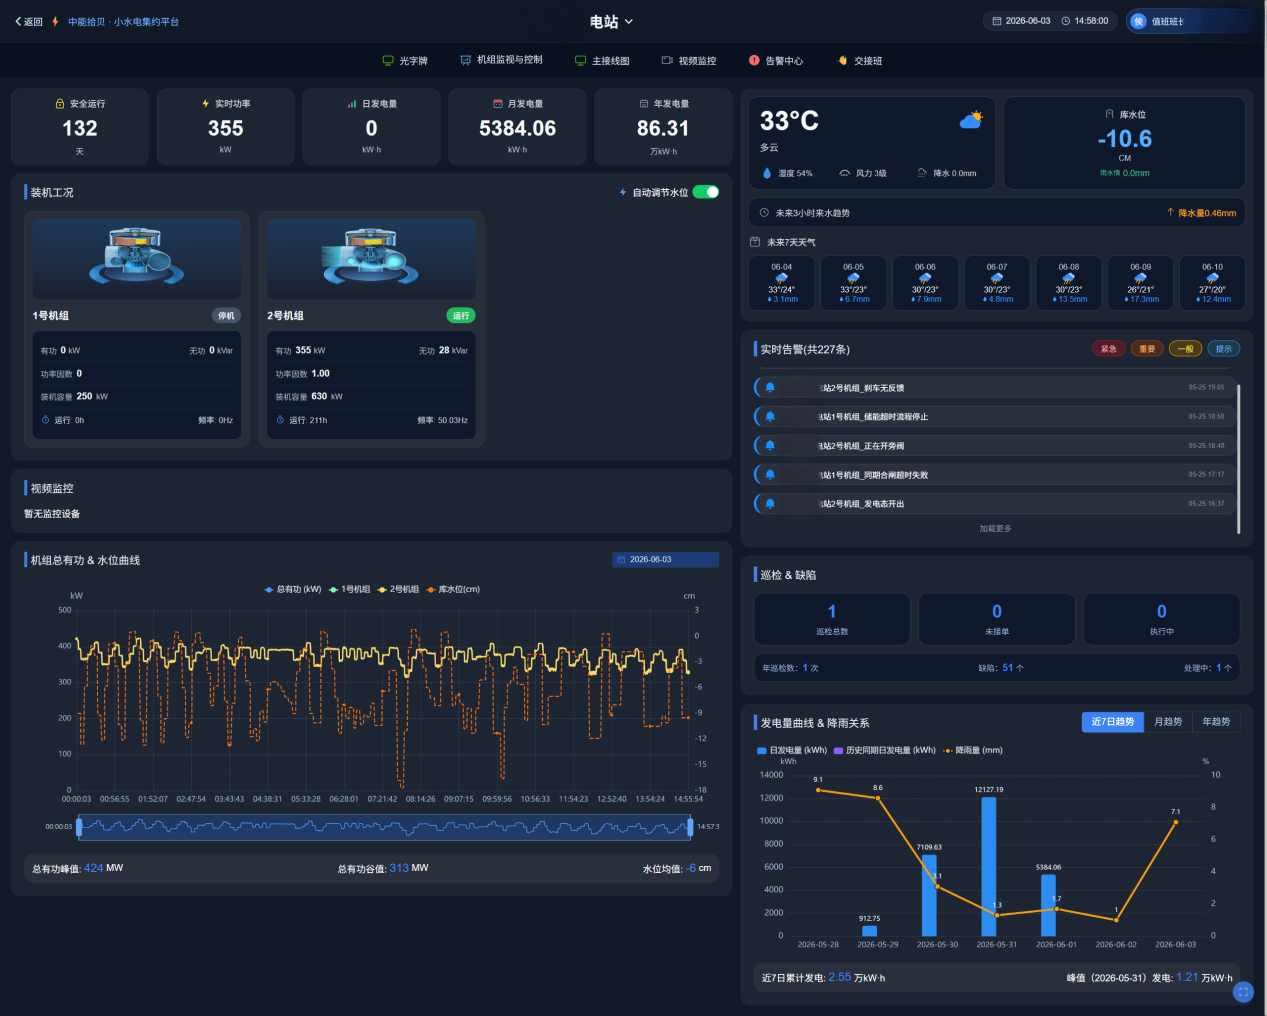Switch to the 年趋势 tab
The width and height of the screenshot is (1267, 1016).
(x=1216, y=722)
